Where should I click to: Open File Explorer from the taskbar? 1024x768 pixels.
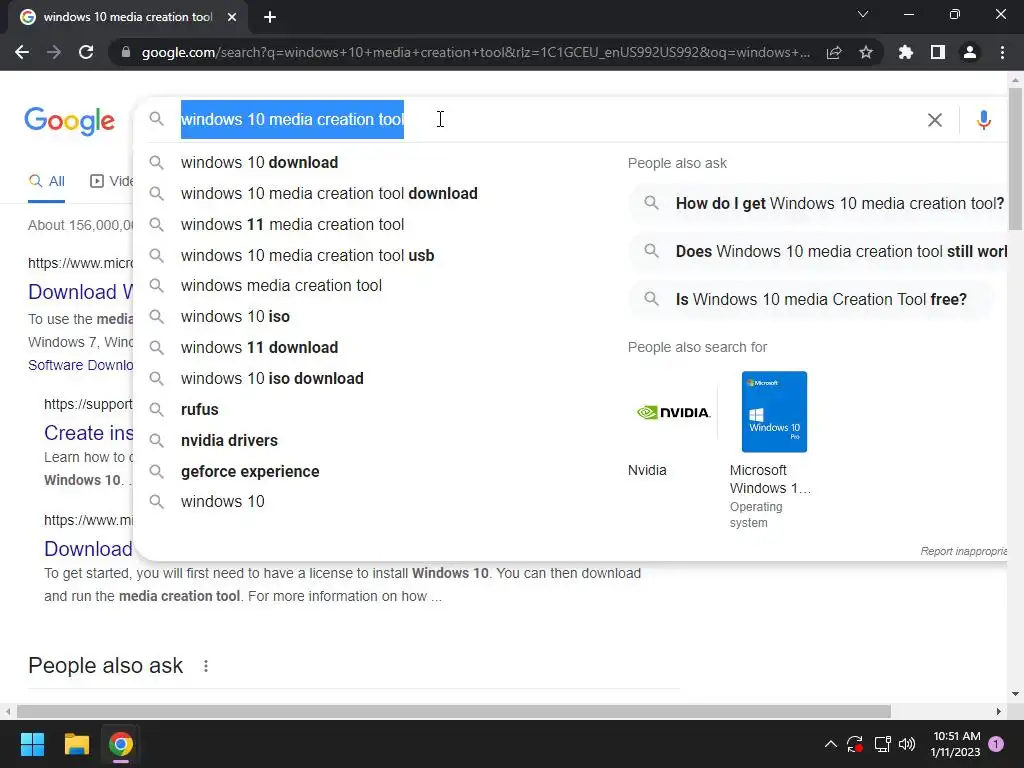point(76,744)
